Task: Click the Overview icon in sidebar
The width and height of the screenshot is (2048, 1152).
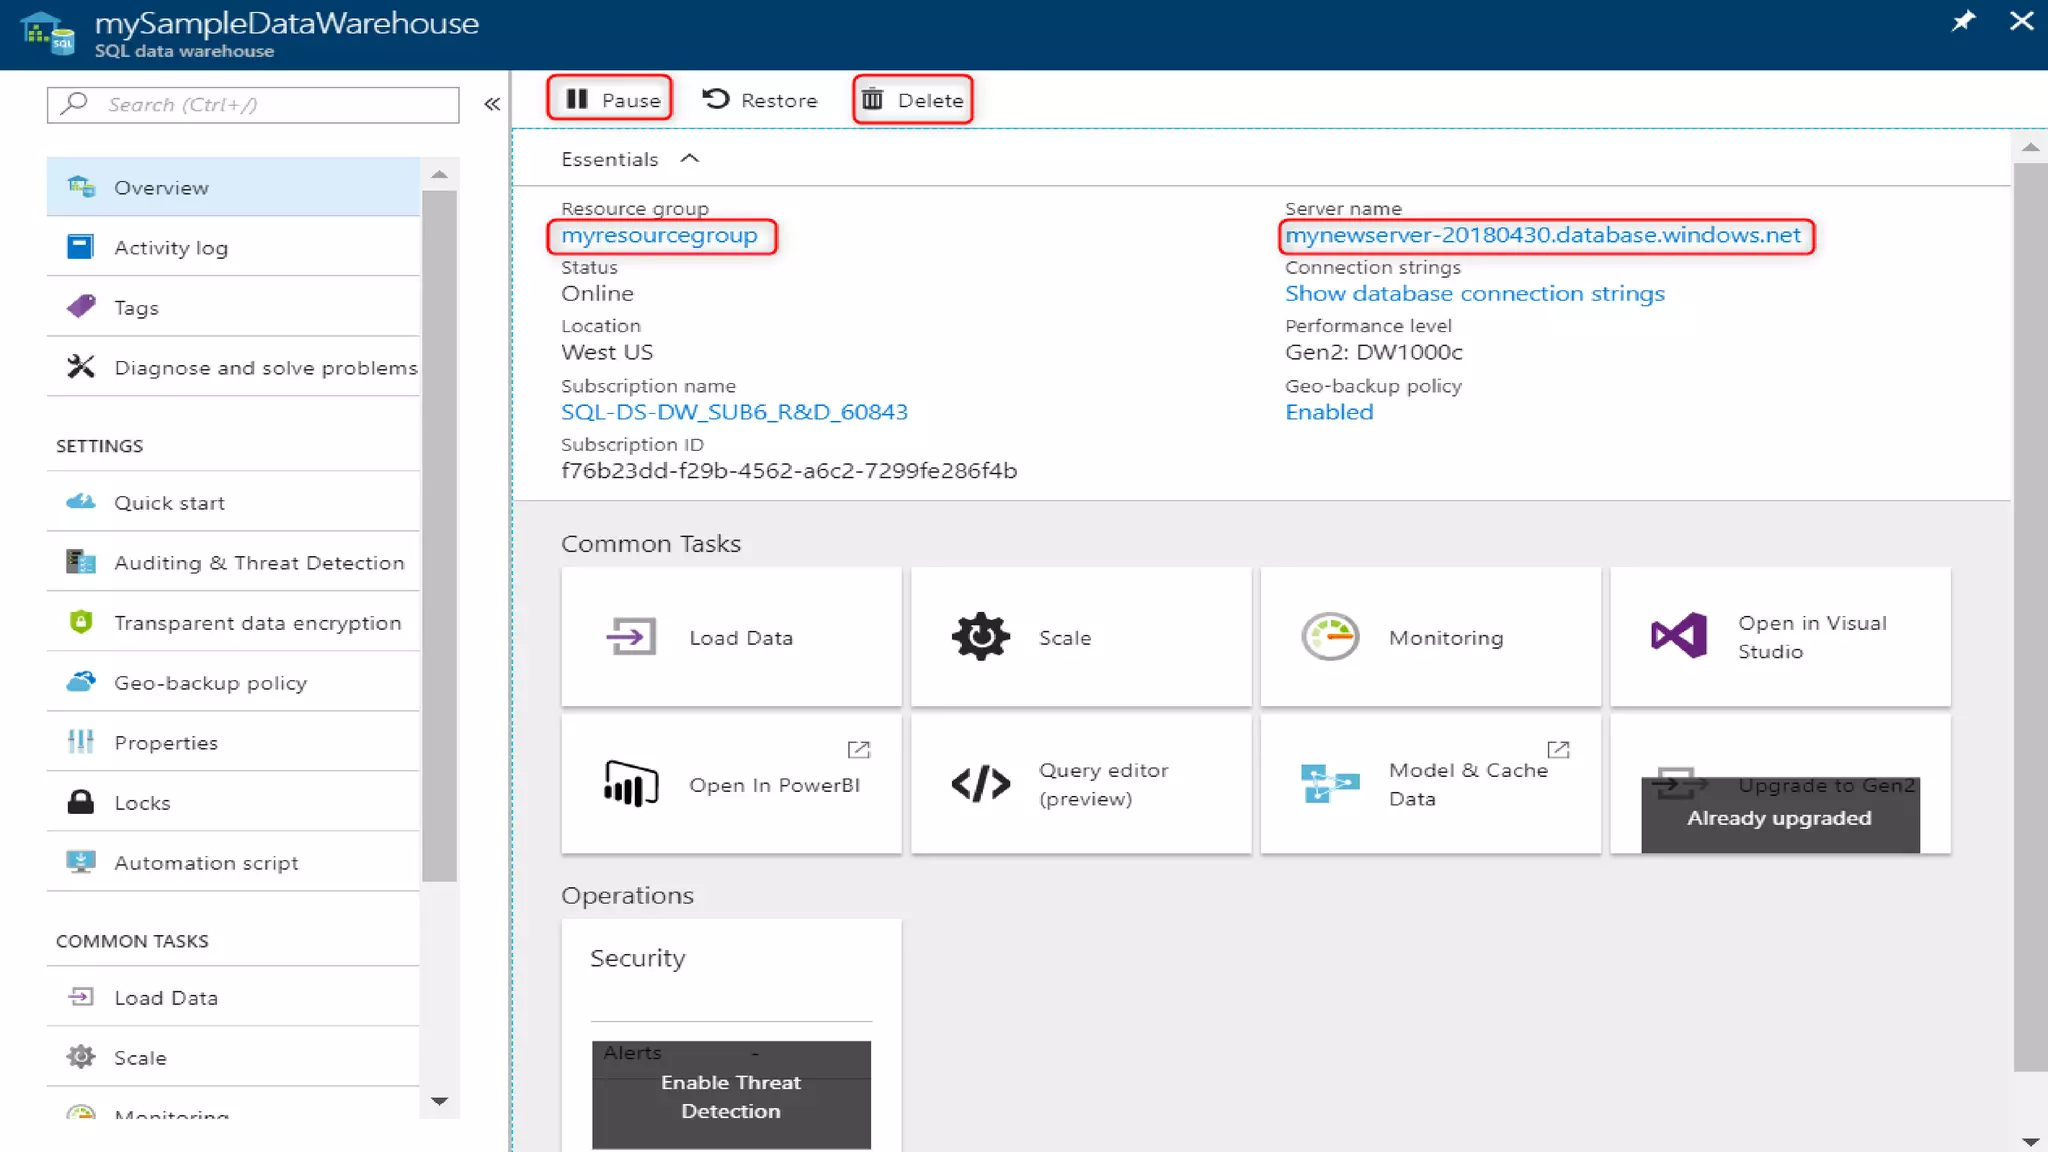Action: (81, 186)
